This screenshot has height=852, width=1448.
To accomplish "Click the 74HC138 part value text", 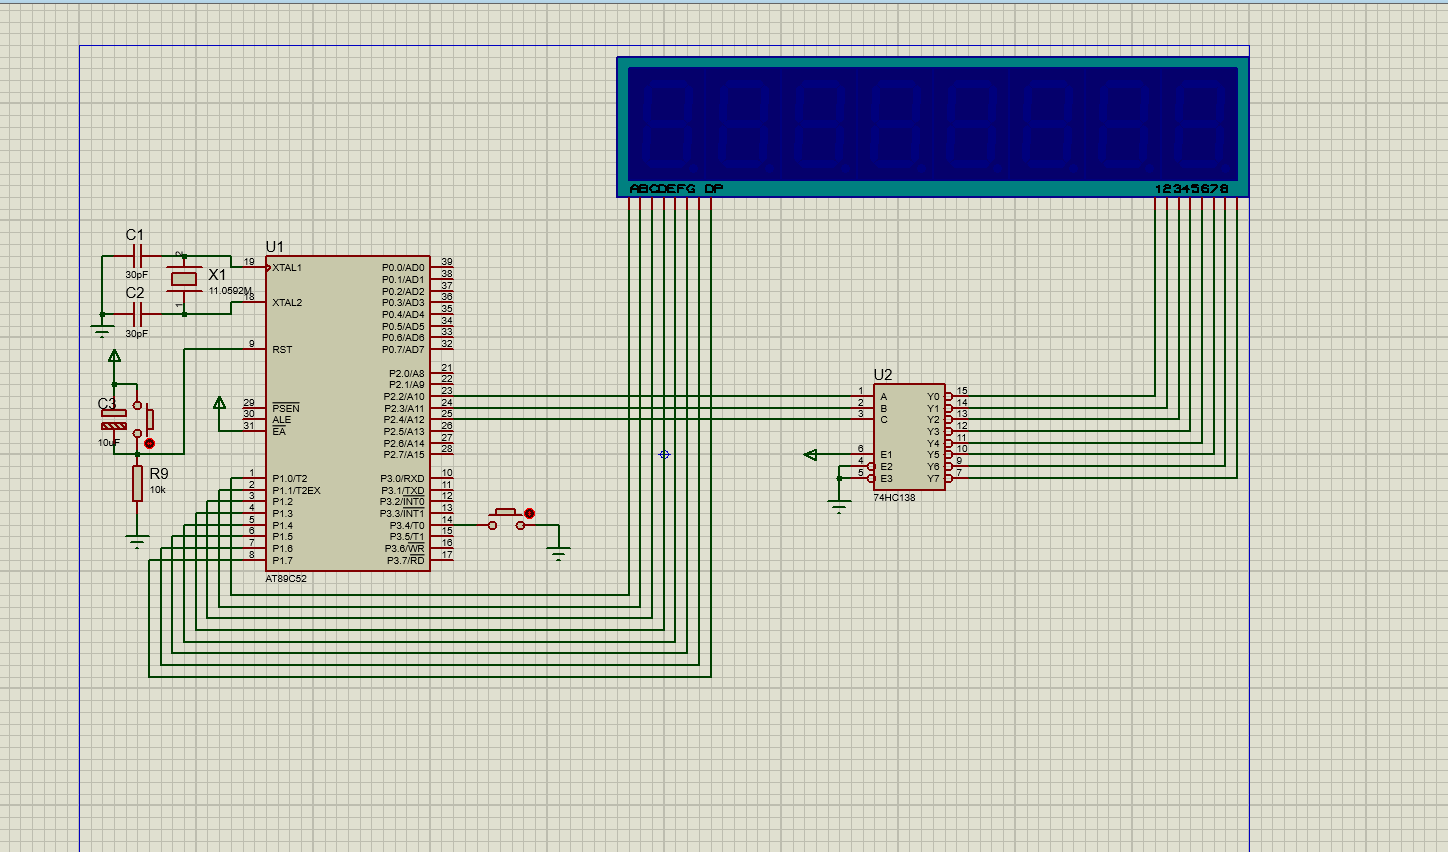I will (894, 497).
